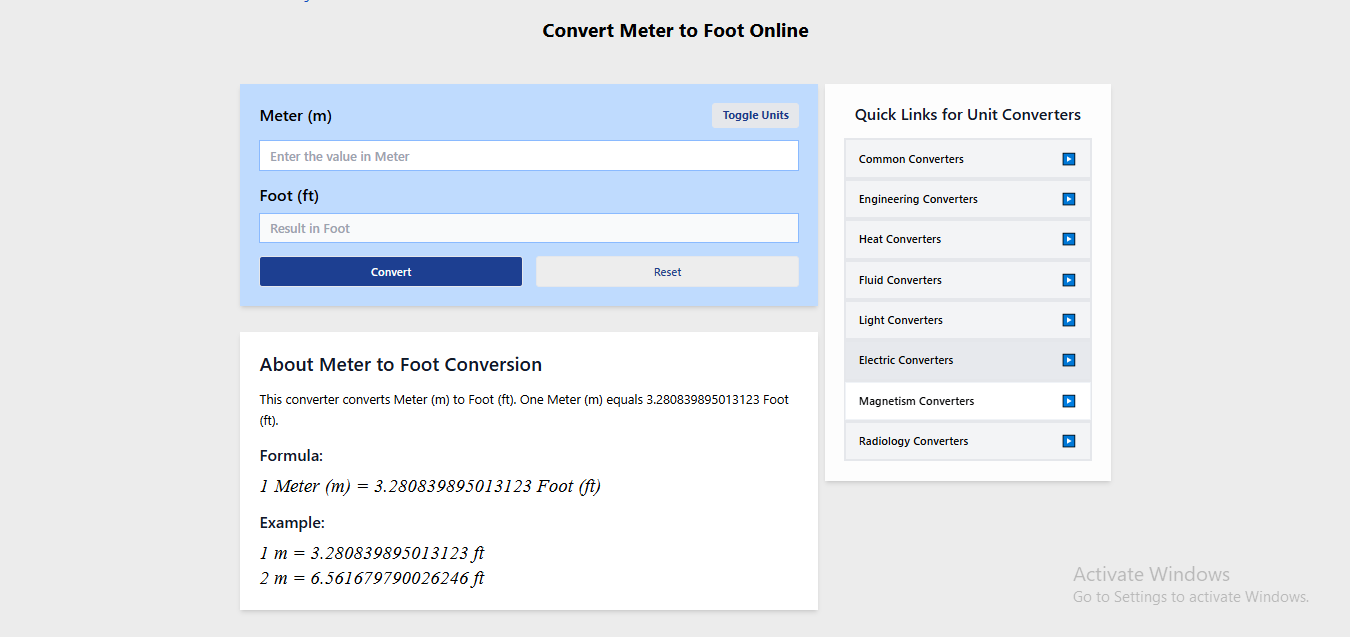
Task: Click the arrow icon beside Radiology Converters
Action: click(x=1069, y=440)
